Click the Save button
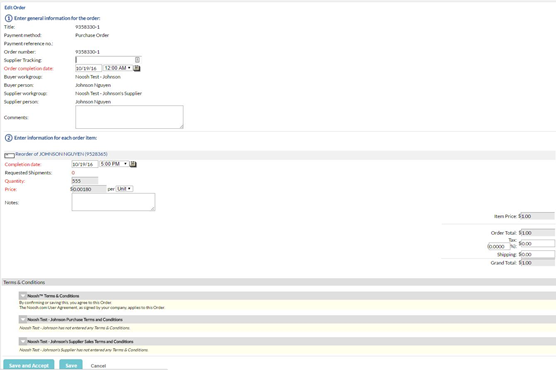The image size is (556, 370). pyautogui.click(x=71, y=365)
